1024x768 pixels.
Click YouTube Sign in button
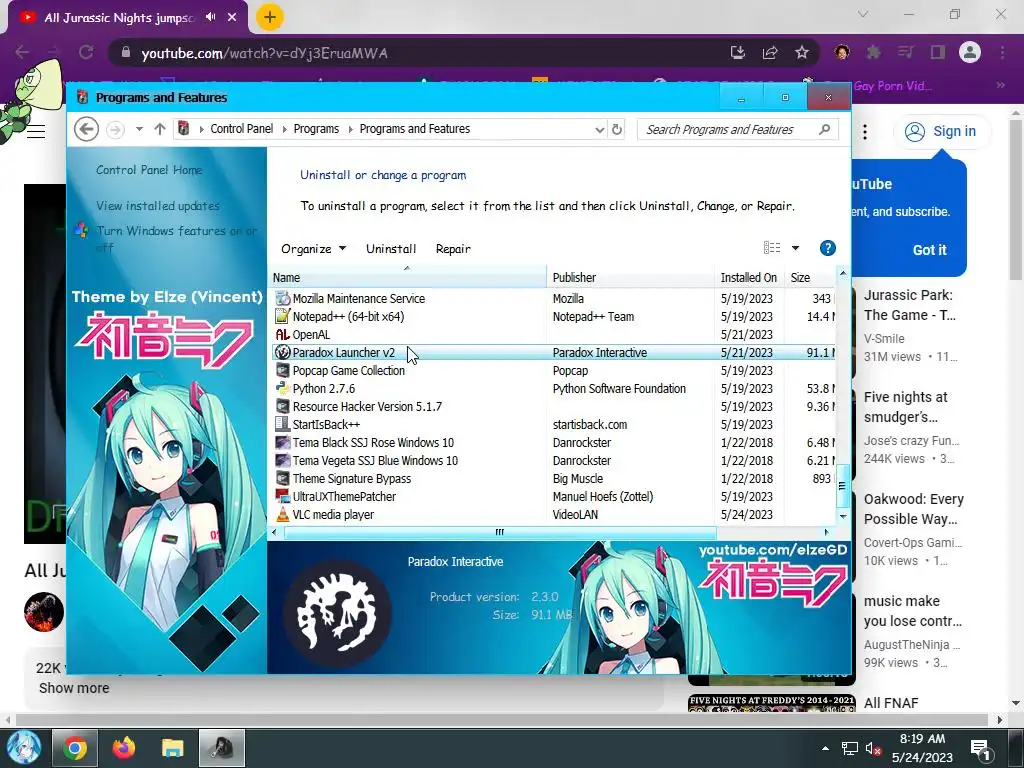[942, 131]
